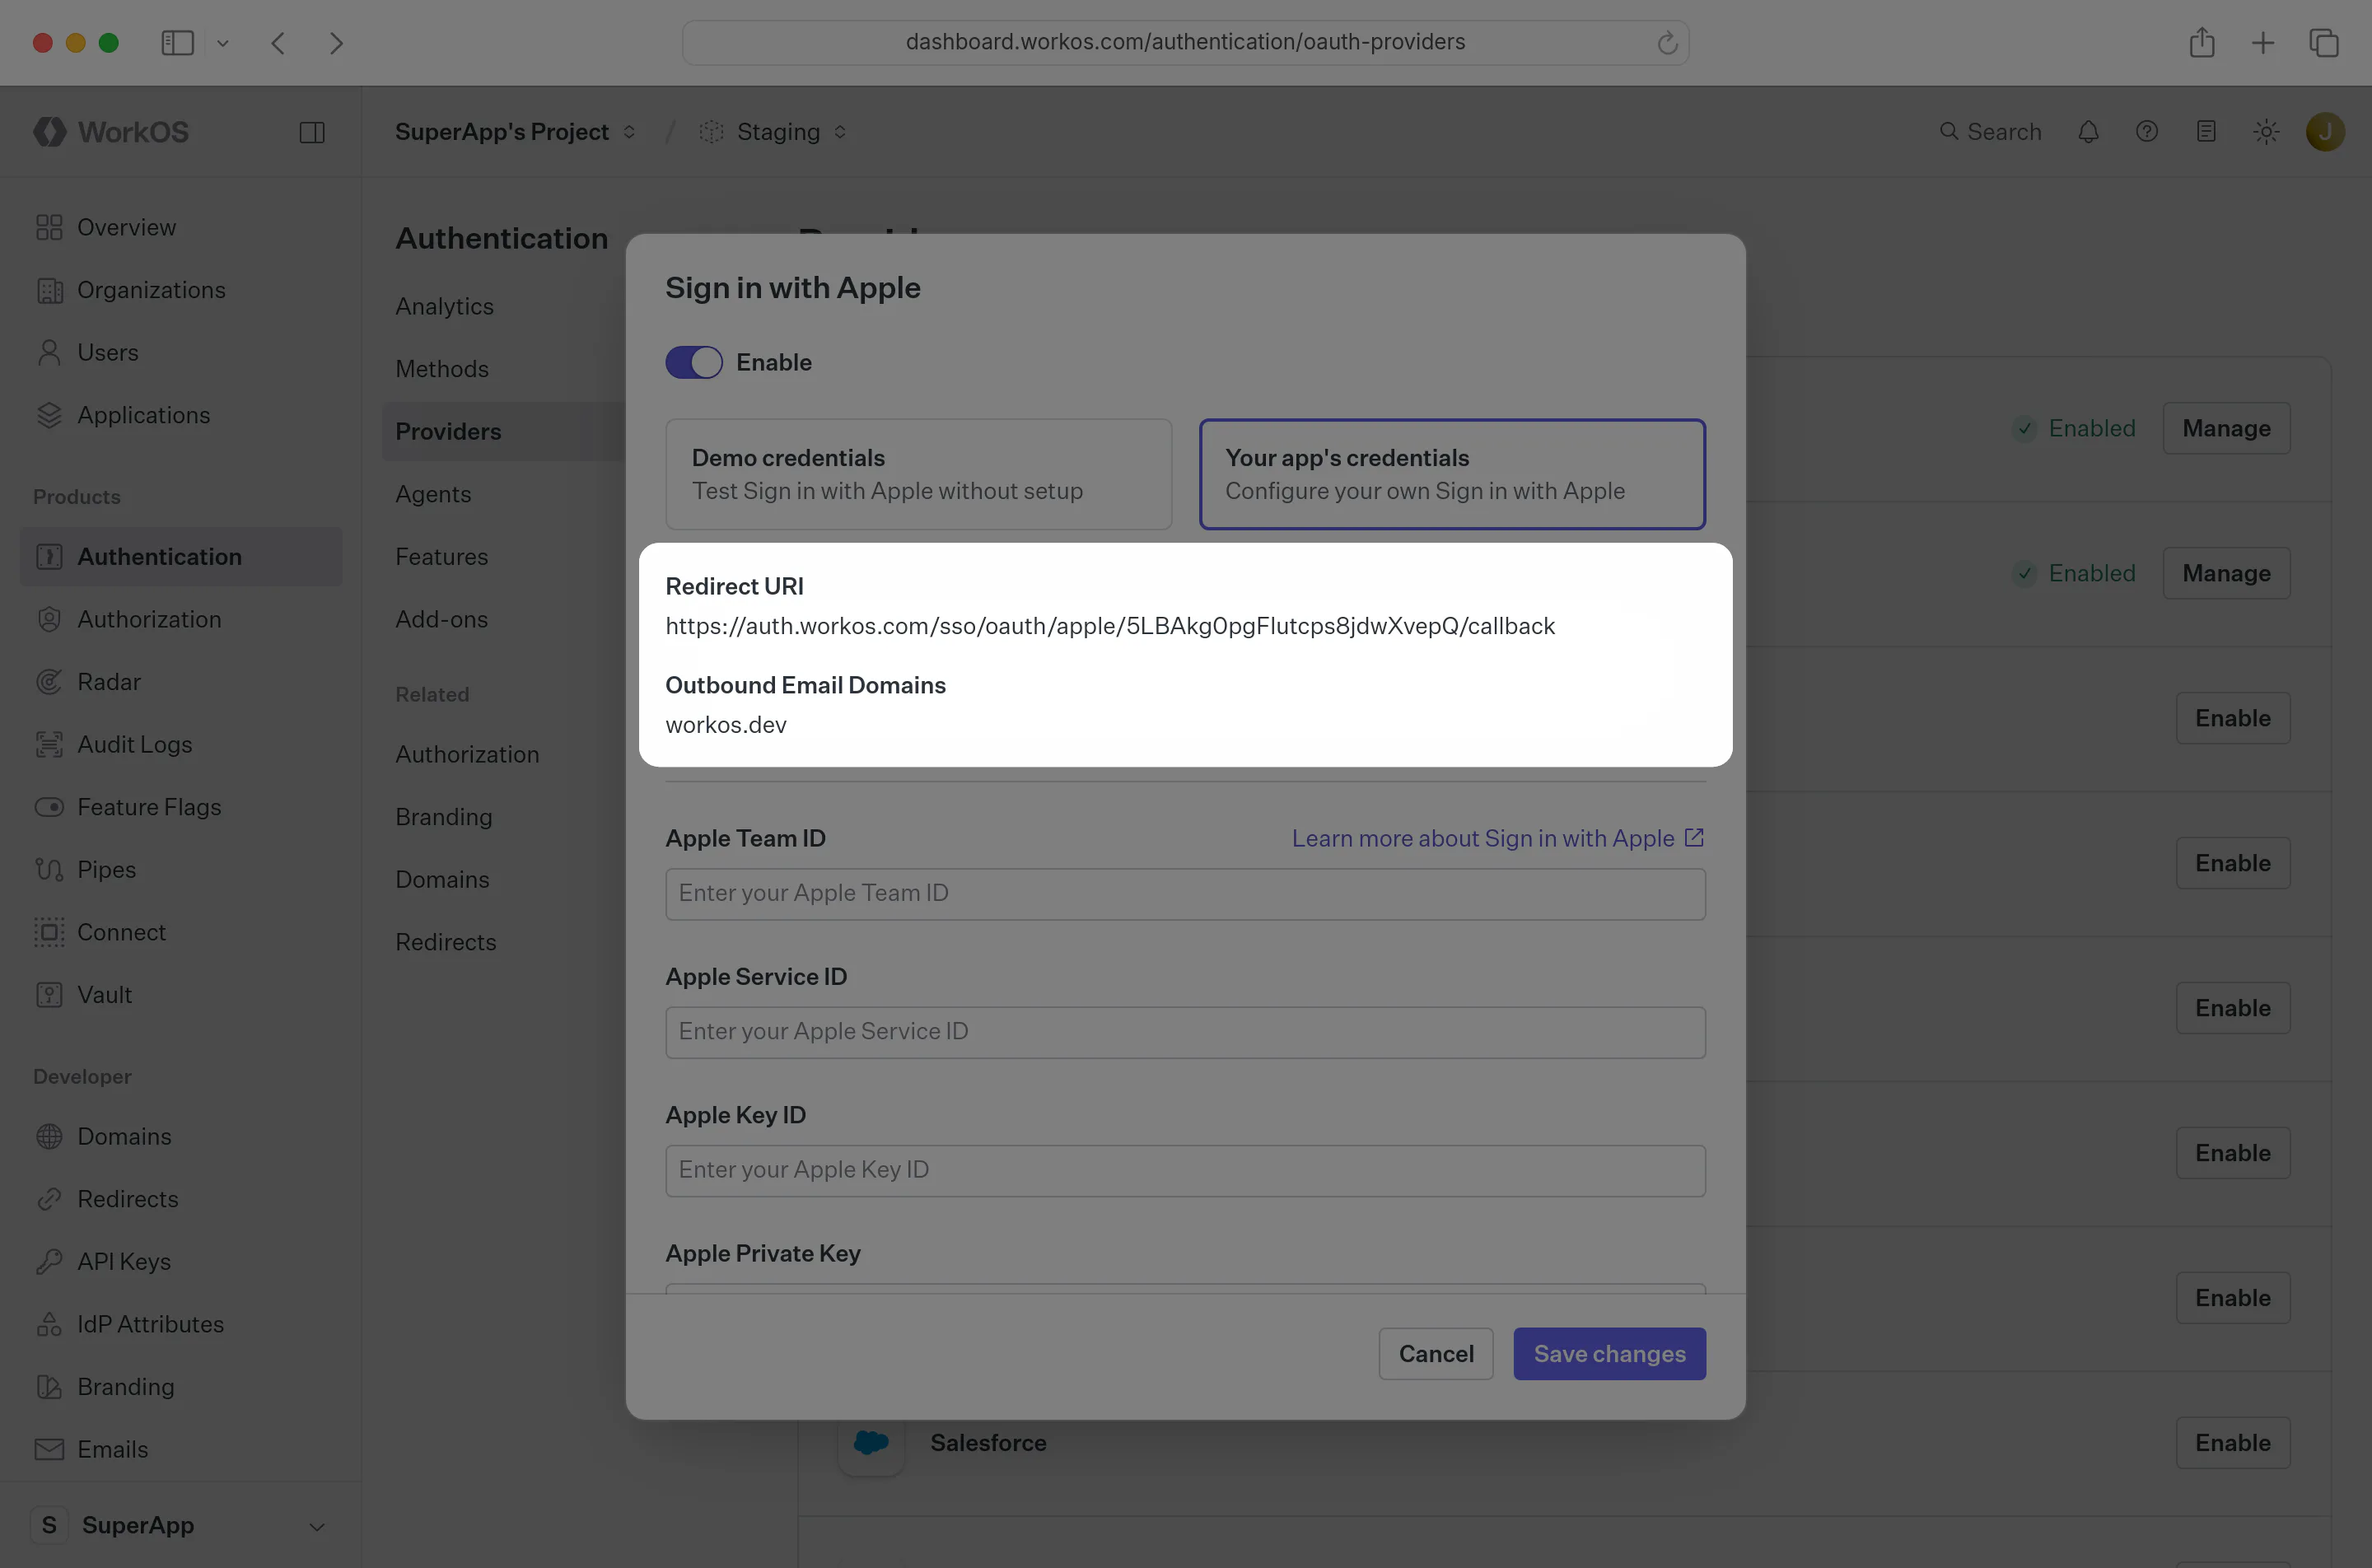
Task: Open Related Redirects link
Action: click(445, 942)
